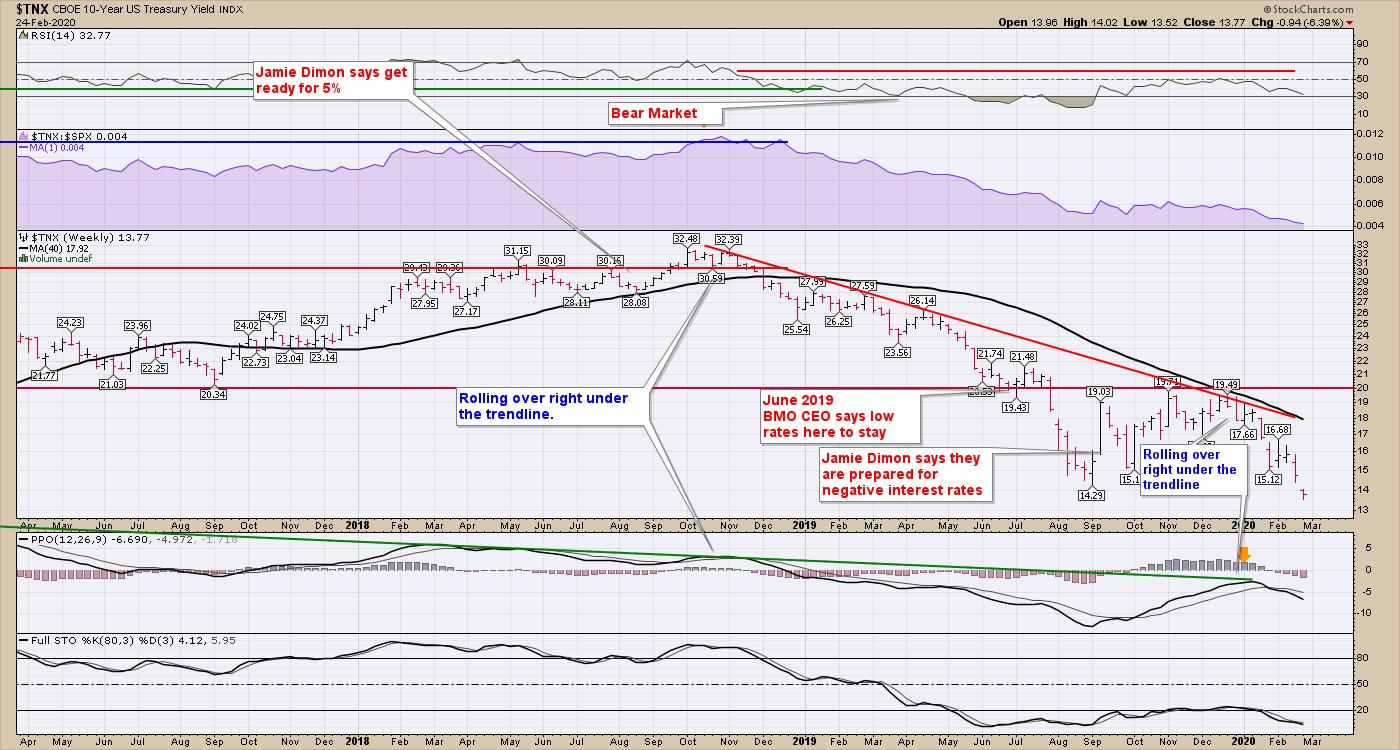
Task: Click the $TNX:$SPX area chart icon
Action: click(x=24, y=136)
